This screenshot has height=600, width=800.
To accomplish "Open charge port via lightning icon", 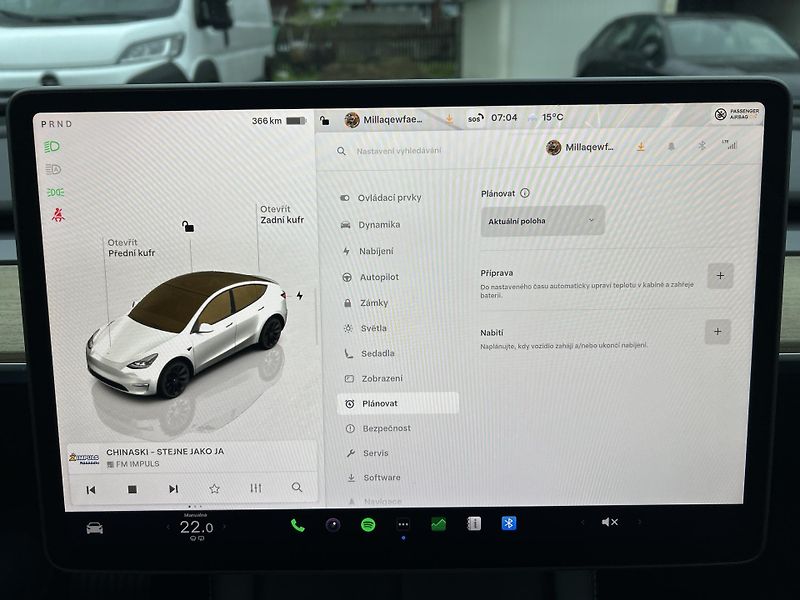I will tap(299, 295).
